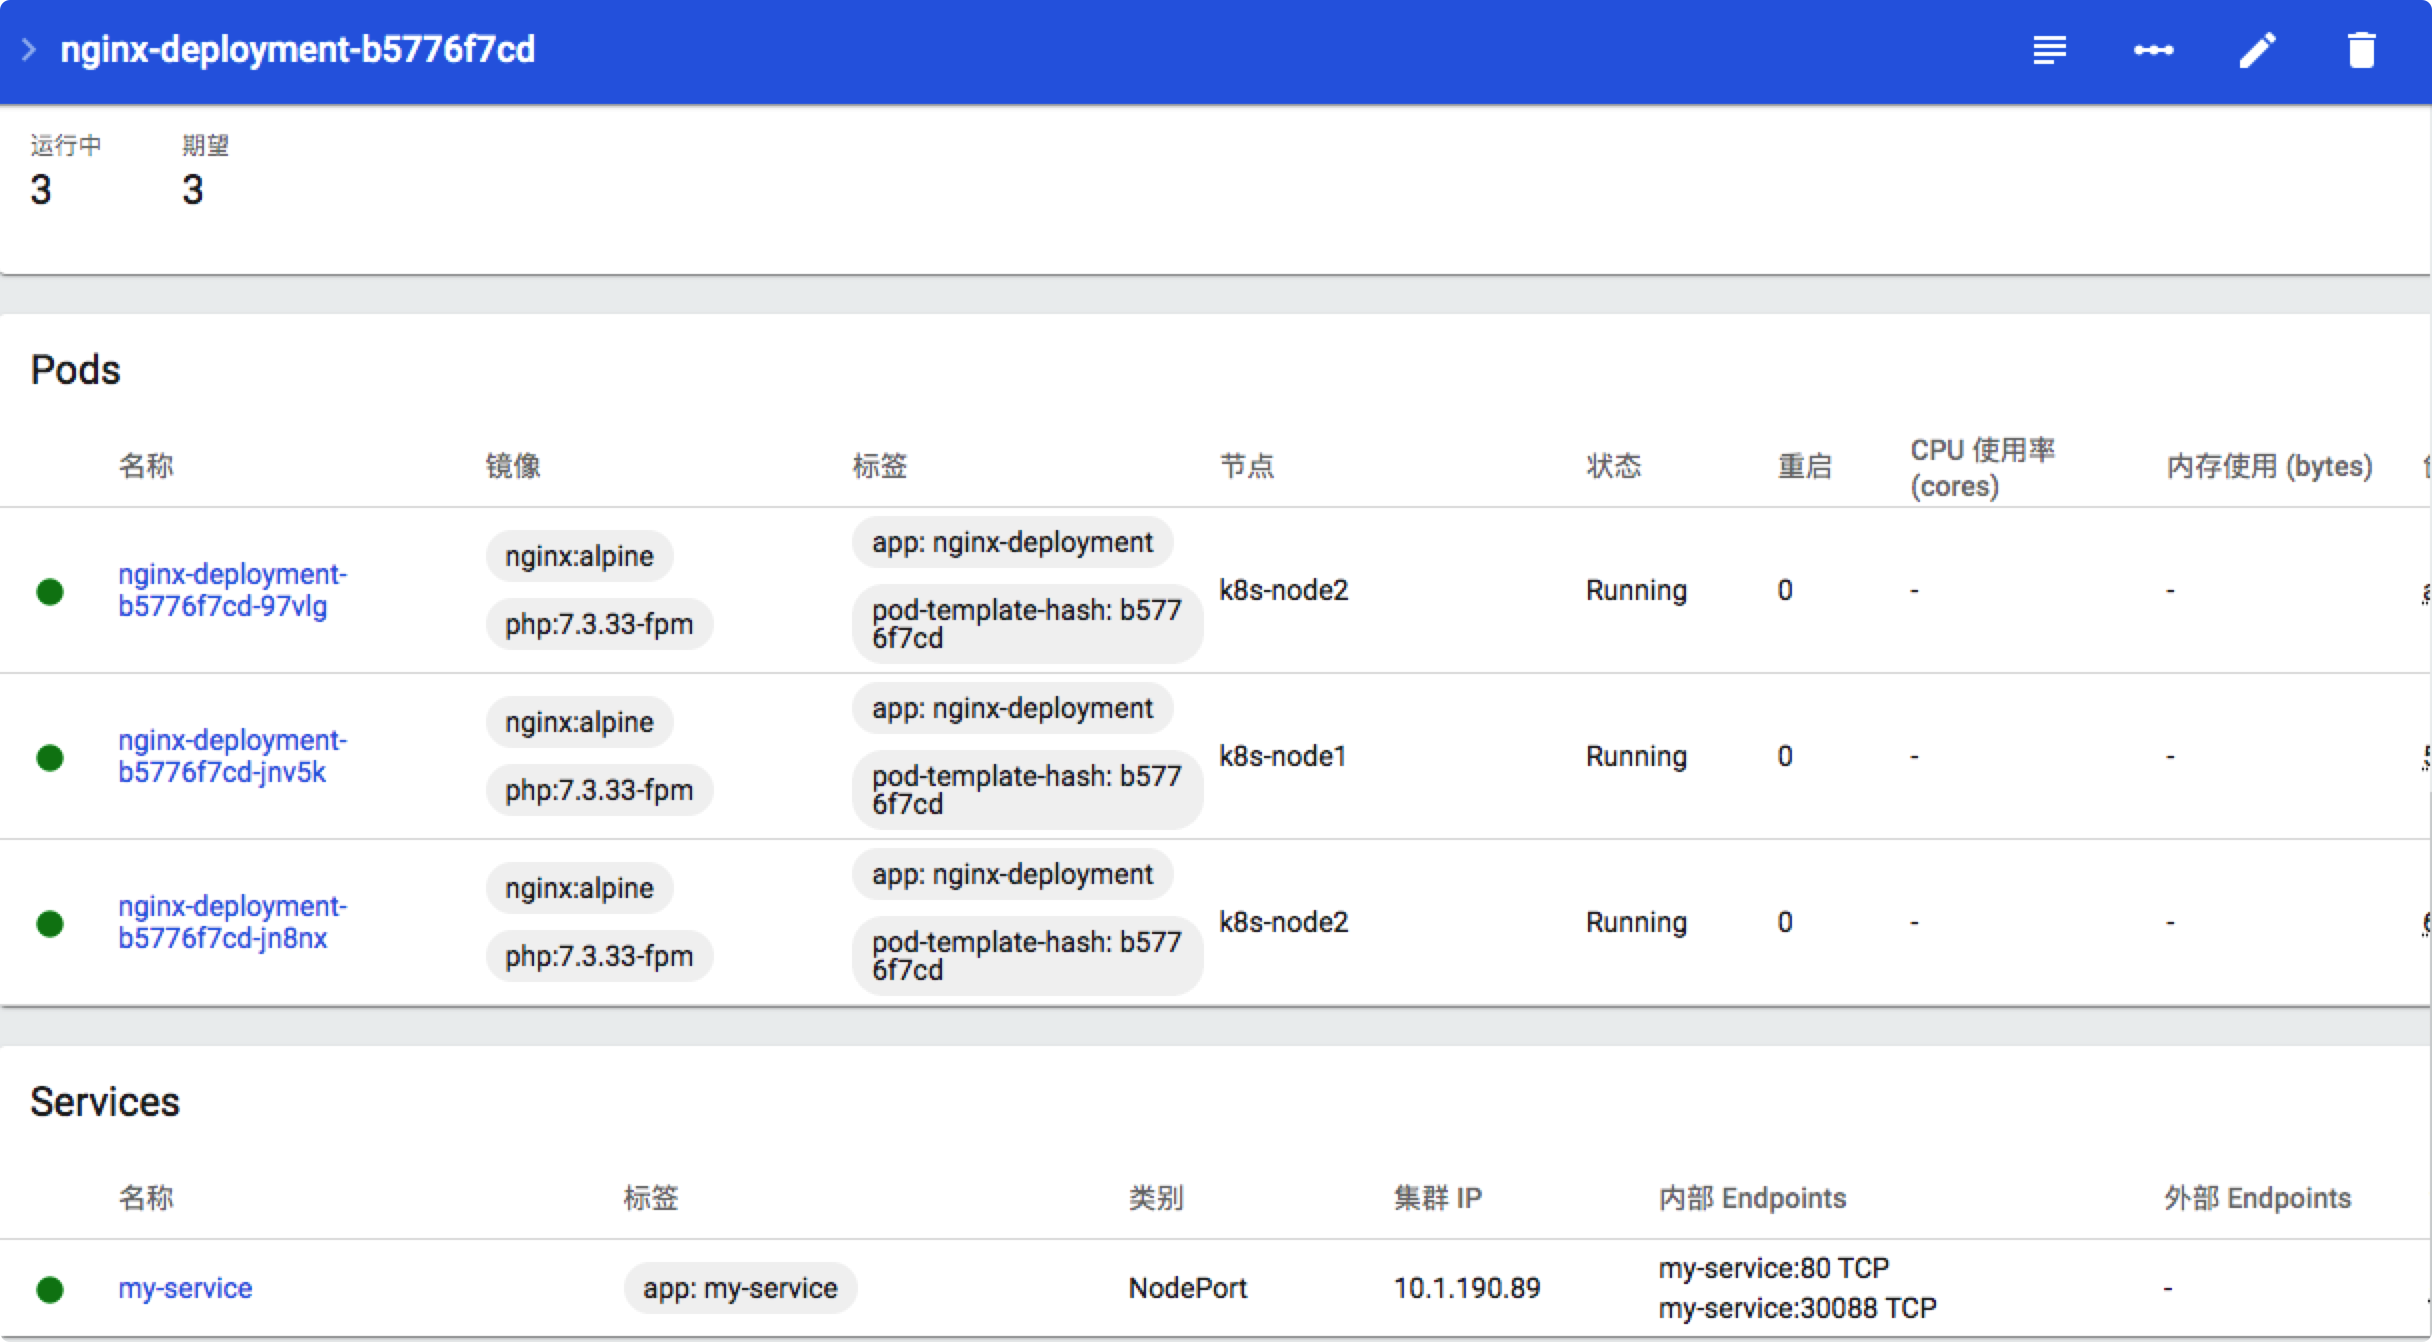Viewport: 2432px width, 1342px height.
Task: Expand the breadcrumb chevron before nginx-deployment-b5776f7cd
Action: [29, 50]
